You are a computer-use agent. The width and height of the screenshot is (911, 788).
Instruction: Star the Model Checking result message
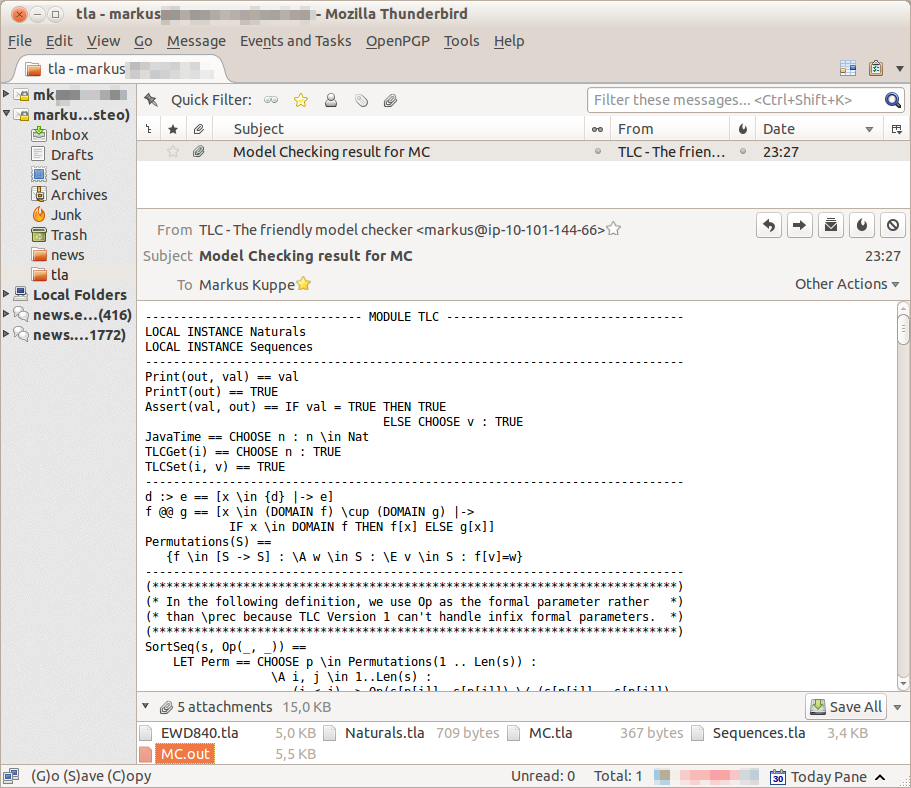tap(173, 151)
